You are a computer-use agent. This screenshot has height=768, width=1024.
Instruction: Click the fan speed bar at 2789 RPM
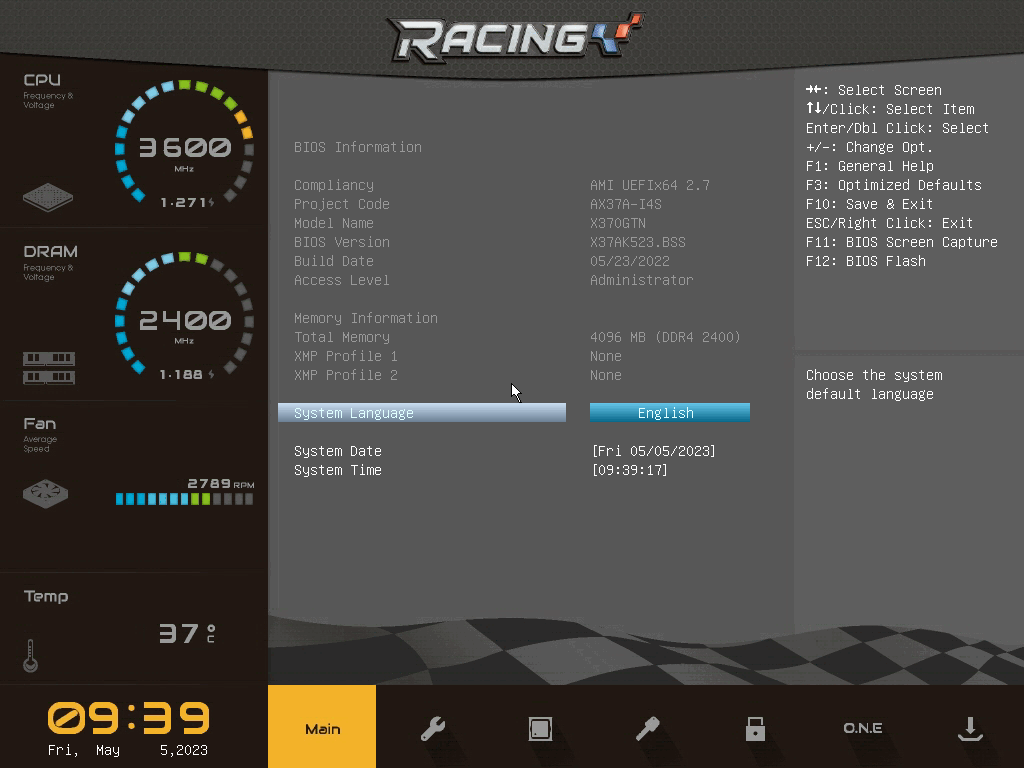(x=184, y=499)
